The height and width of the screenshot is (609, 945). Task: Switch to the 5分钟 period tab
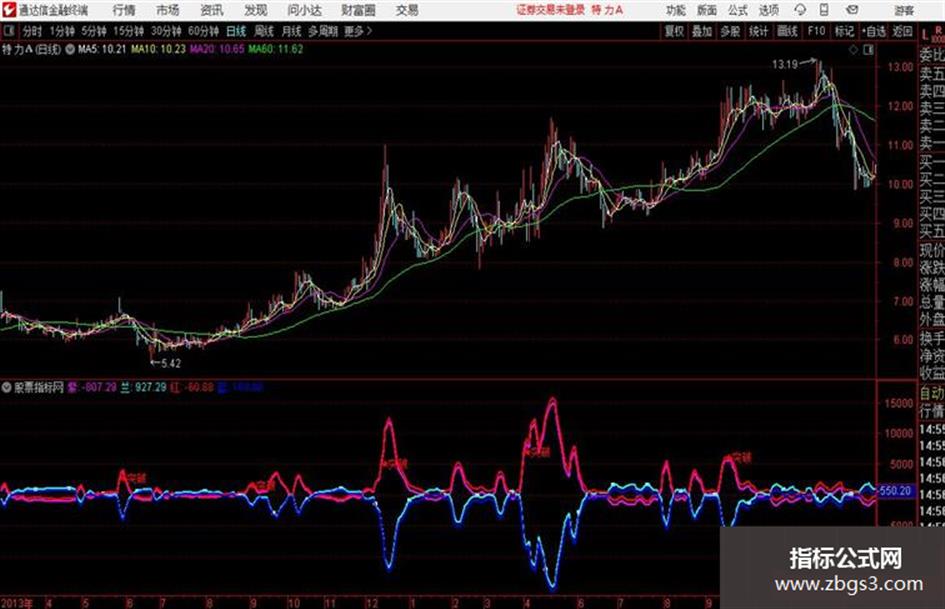point(94,31)
